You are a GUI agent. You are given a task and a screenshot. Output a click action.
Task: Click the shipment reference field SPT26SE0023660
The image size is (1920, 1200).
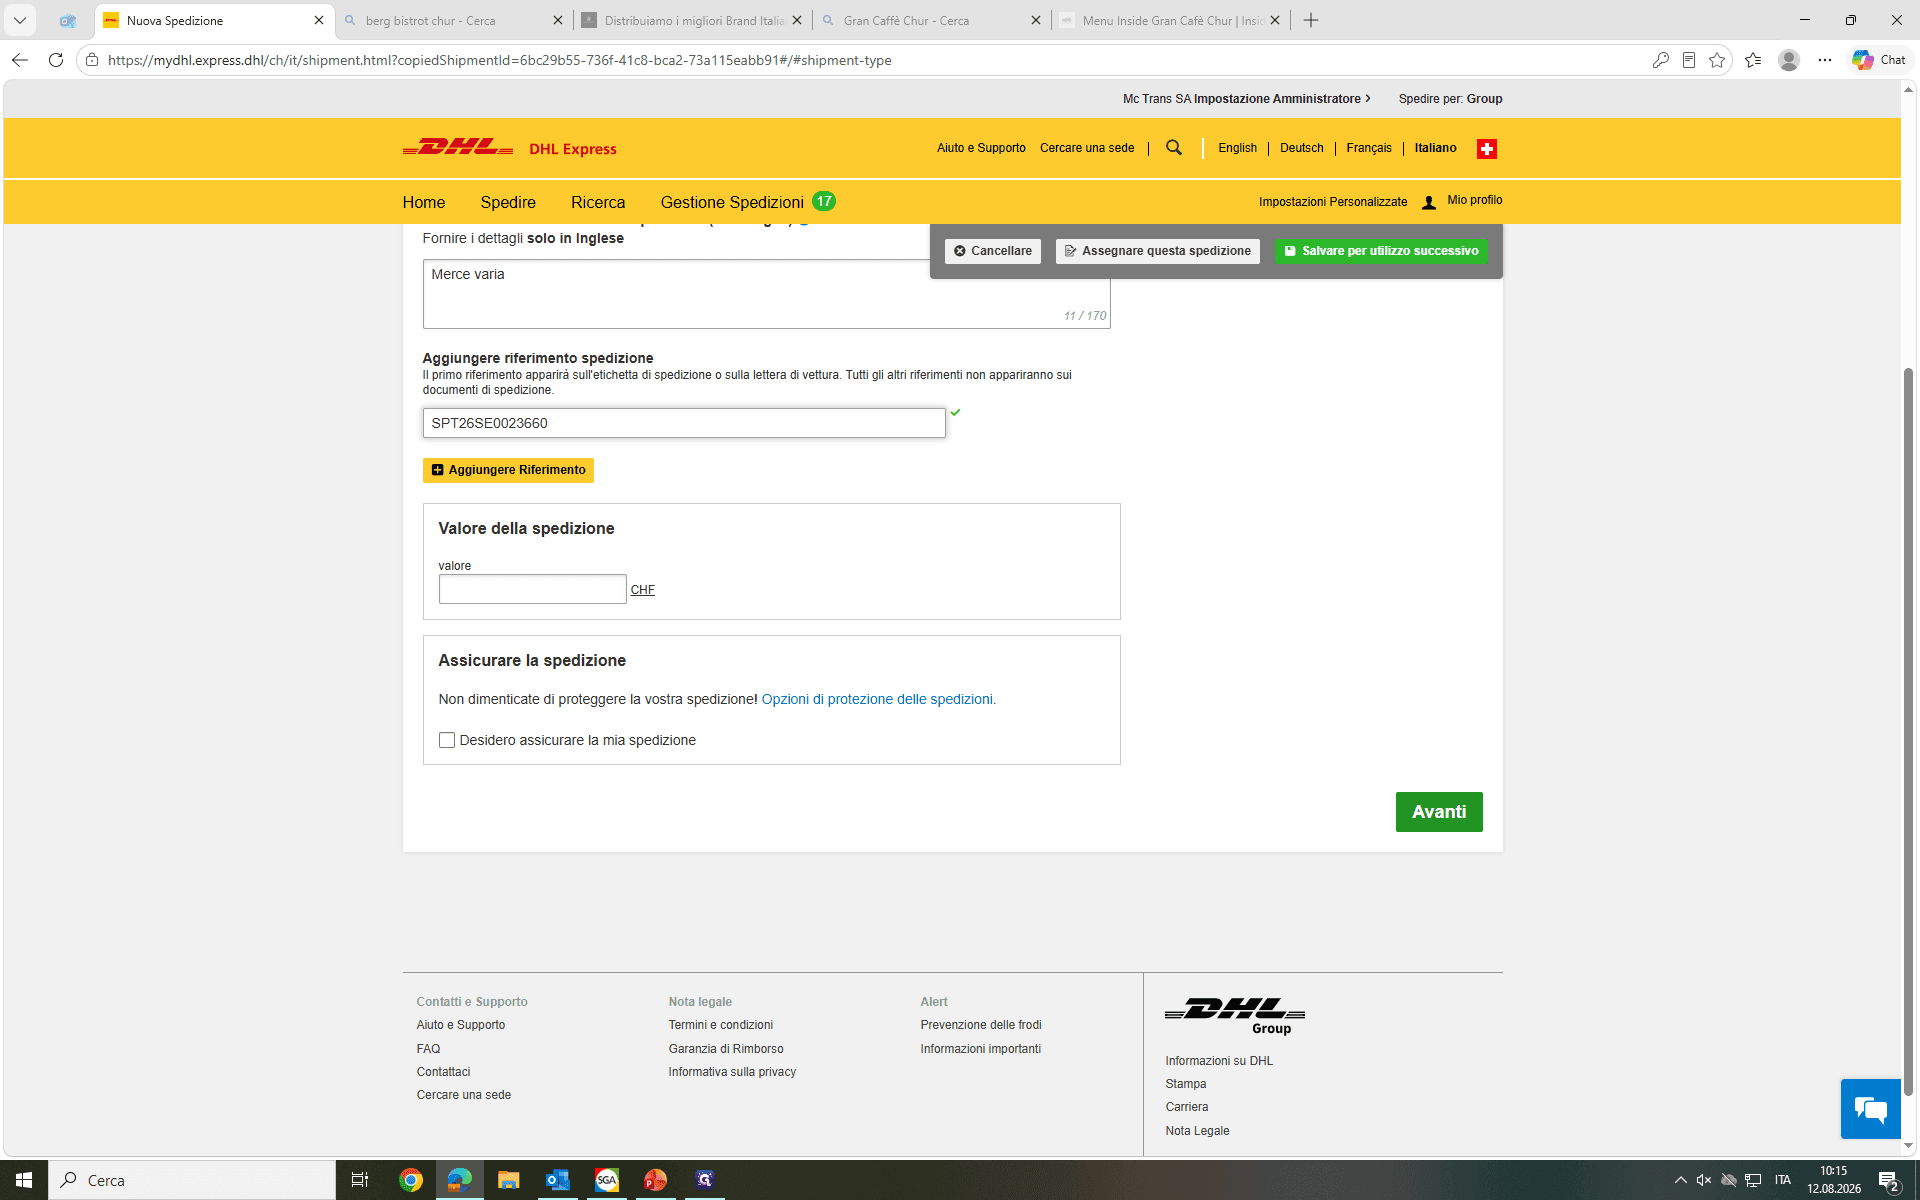point(684,423)
